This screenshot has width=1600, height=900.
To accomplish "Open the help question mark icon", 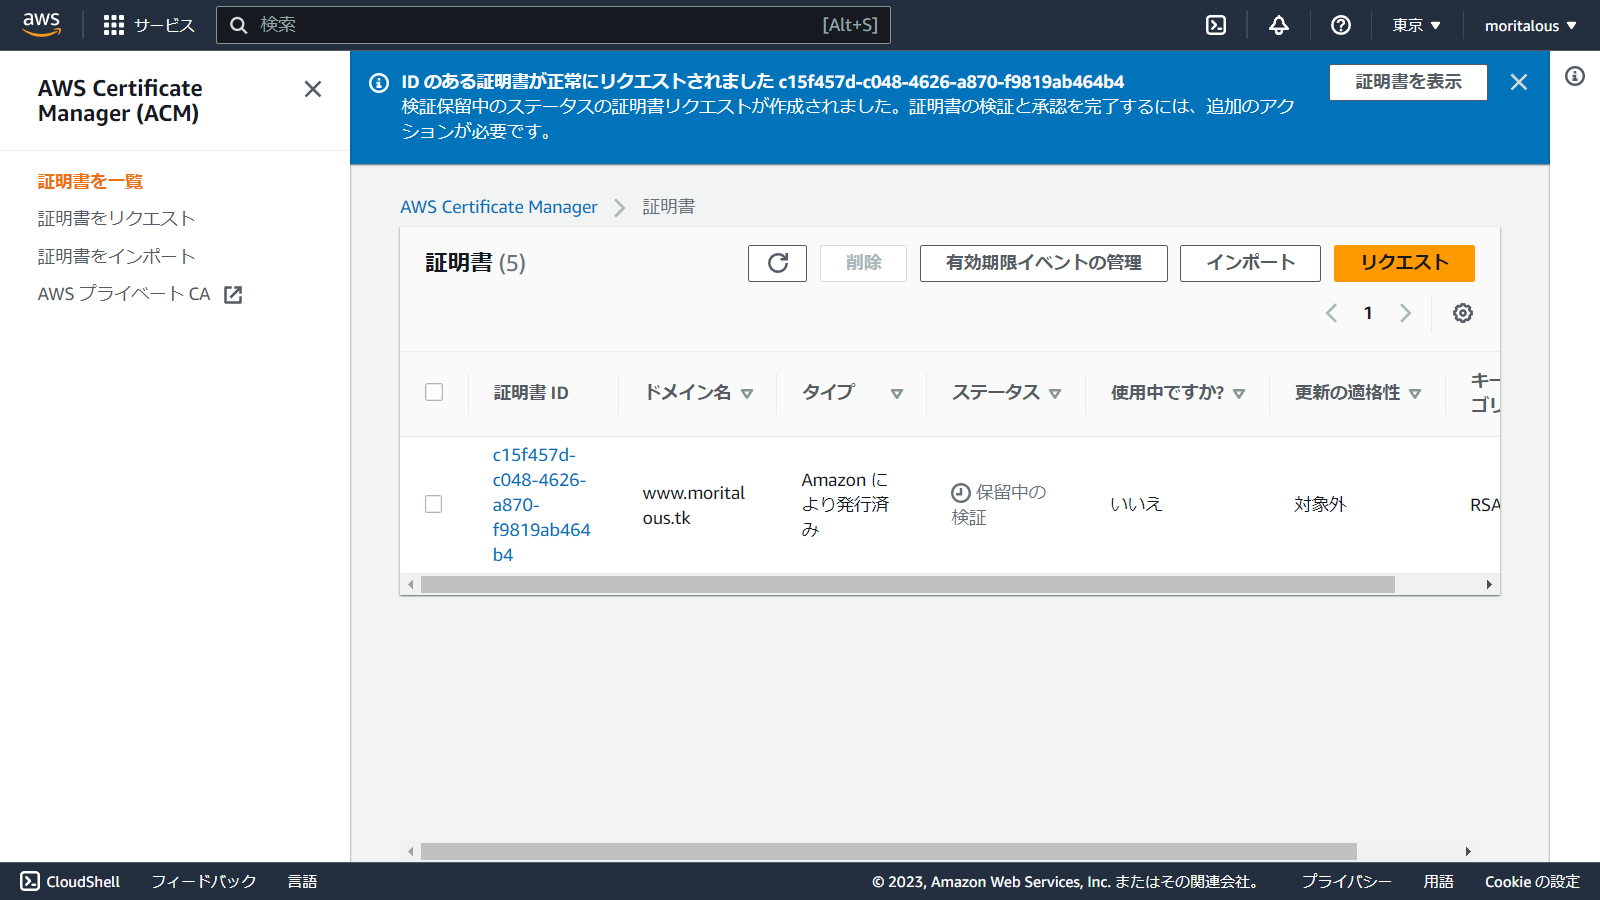I will (1340, 25).
